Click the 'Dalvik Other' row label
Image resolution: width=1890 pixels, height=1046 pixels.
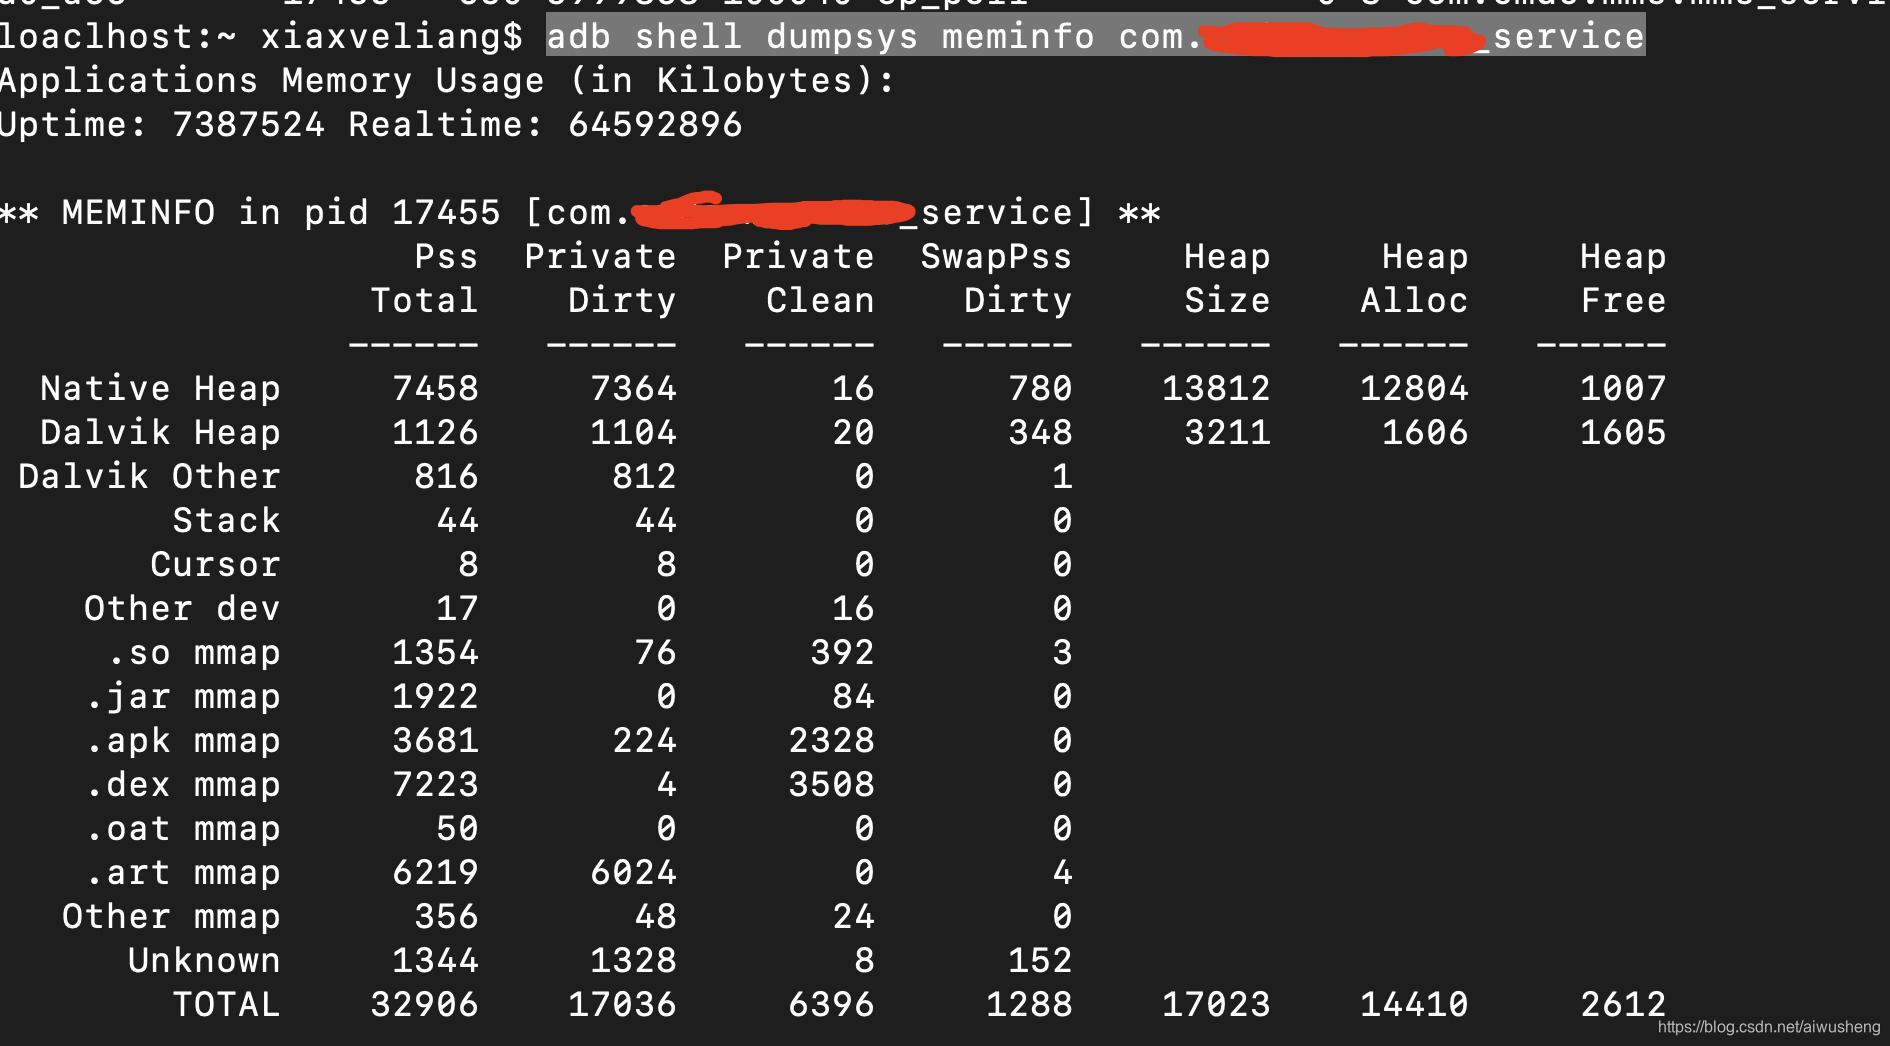pos(150,477)
